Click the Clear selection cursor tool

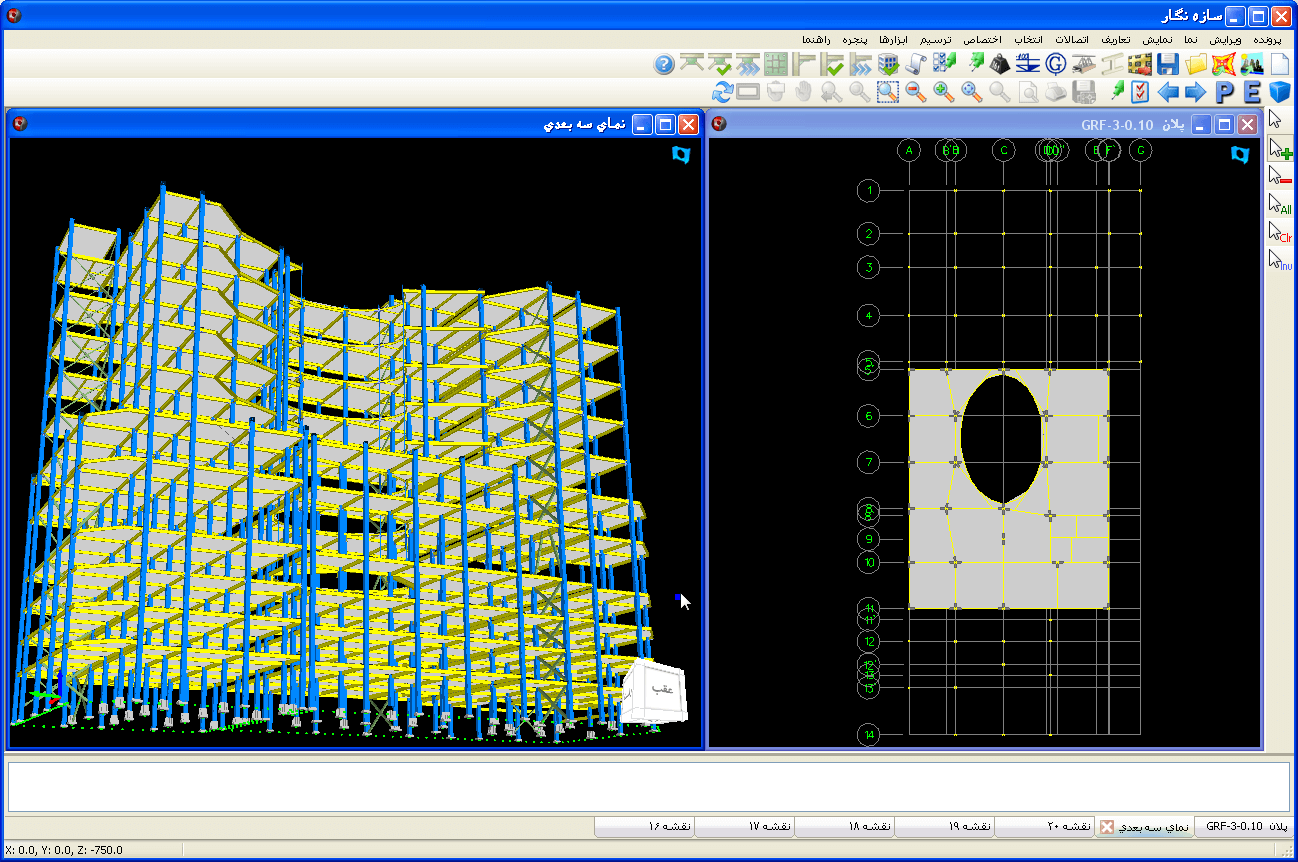click(1280, 233)
